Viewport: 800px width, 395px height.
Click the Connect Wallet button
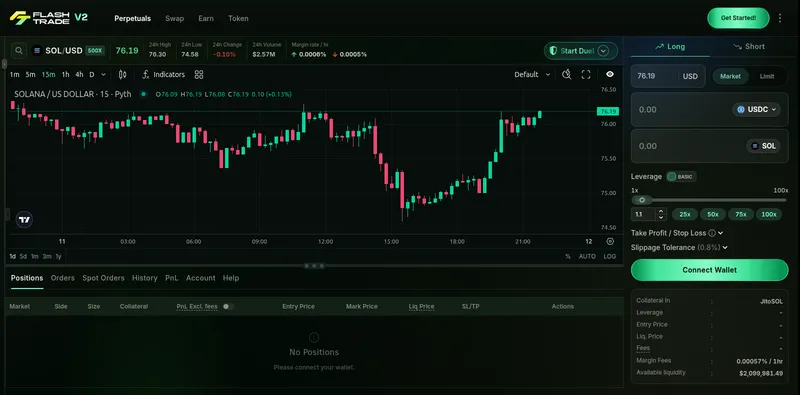710,270
